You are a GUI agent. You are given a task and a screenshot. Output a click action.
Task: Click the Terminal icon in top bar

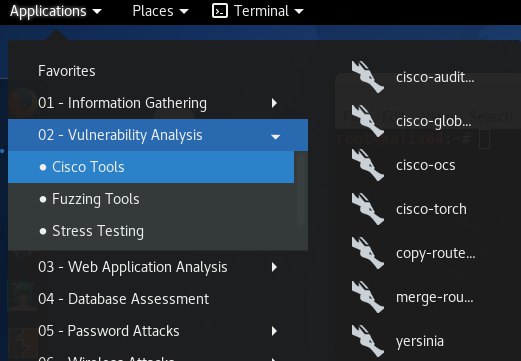pyautogui.click(x=220, y=11)
